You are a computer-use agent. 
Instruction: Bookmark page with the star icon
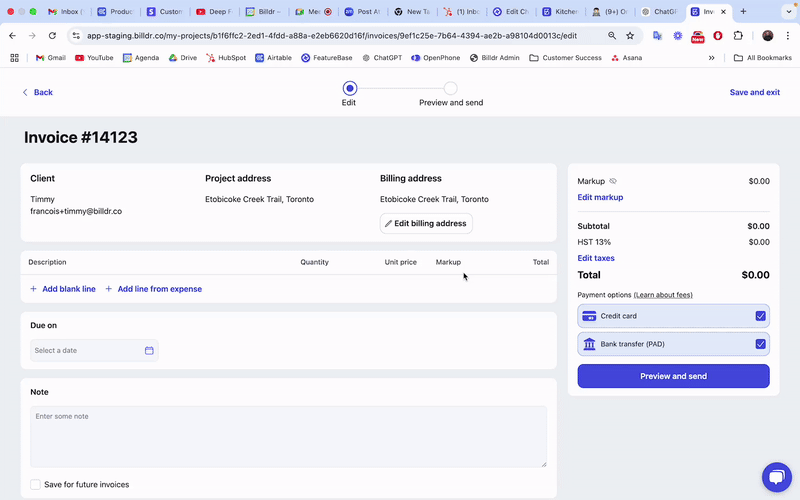[x=630, y=35]
